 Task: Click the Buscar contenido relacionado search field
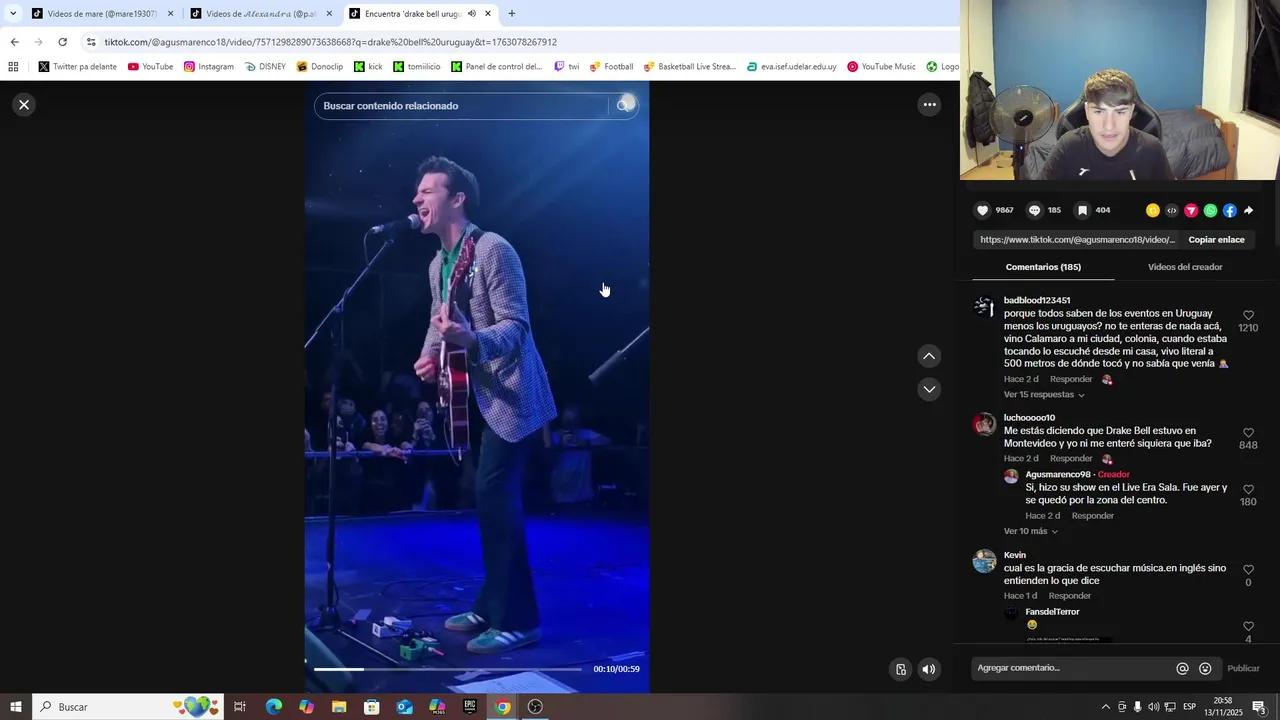[461, 106]
